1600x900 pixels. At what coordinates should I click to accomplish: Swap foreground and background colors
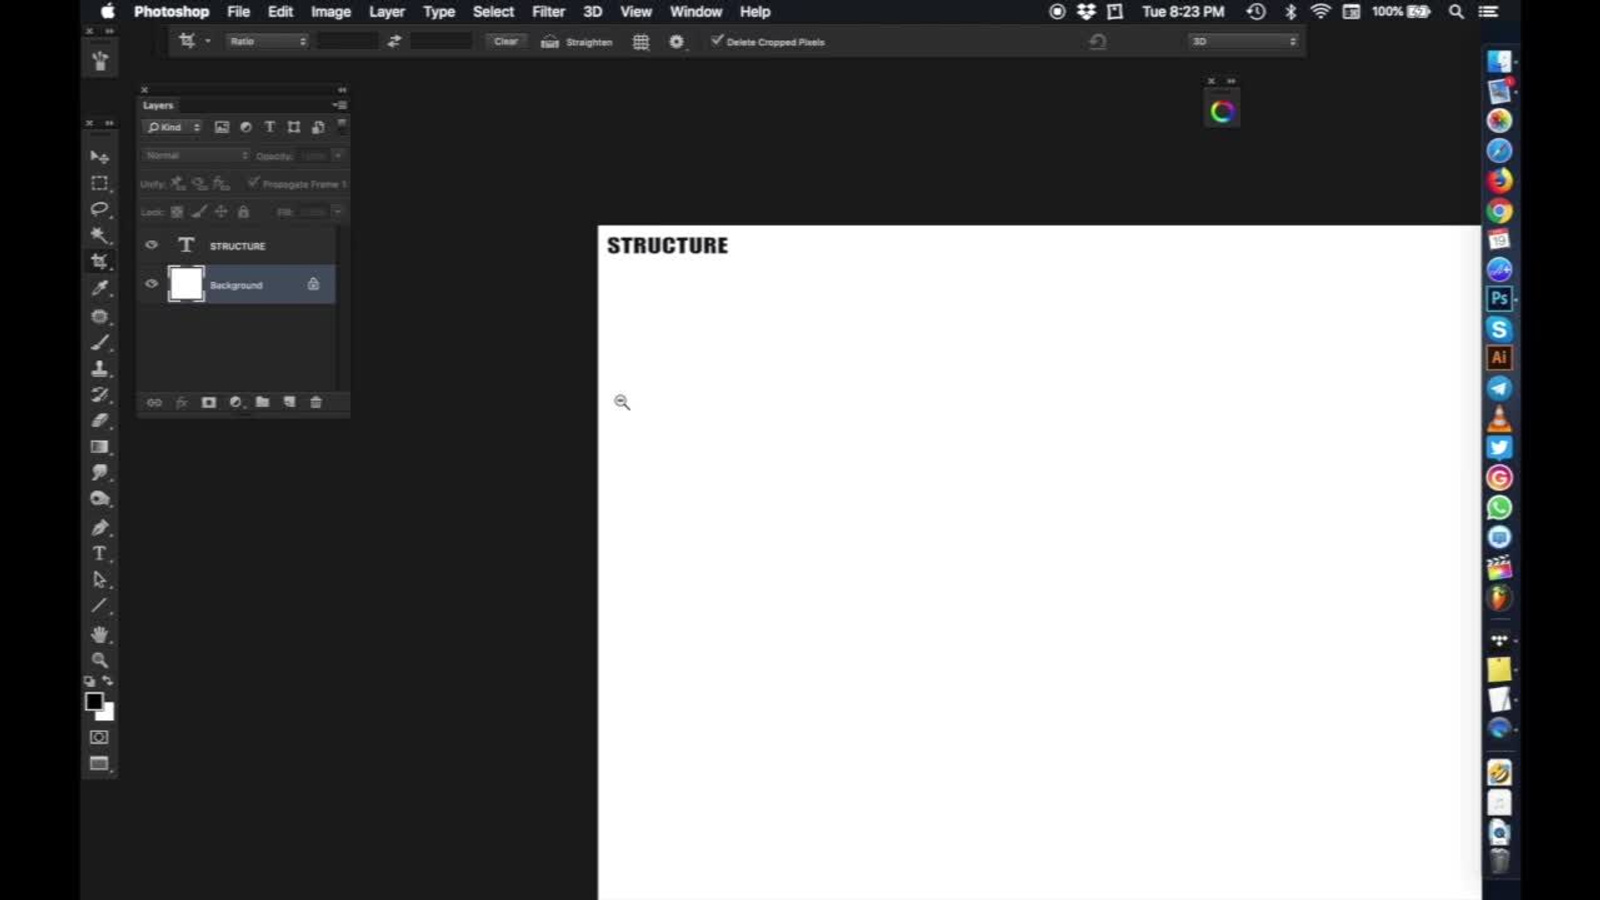(x=108, y=681)
